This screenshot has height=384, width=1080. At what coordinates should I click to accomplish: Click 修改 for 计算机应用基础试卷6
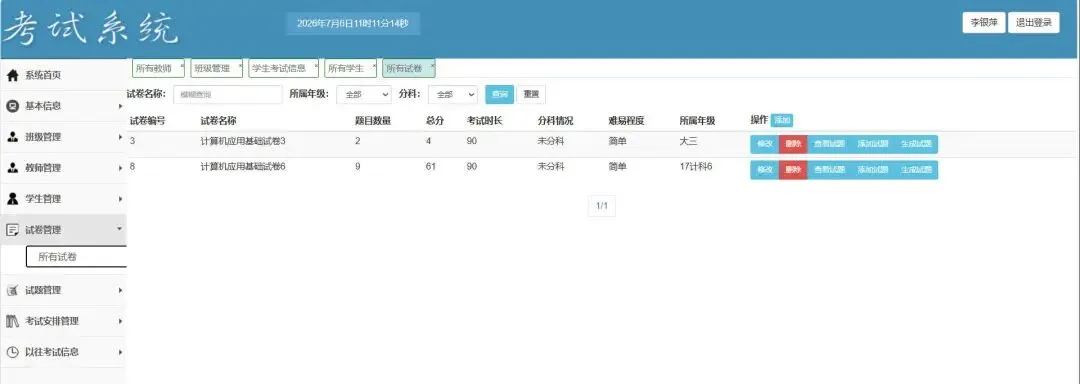(765, 170)
